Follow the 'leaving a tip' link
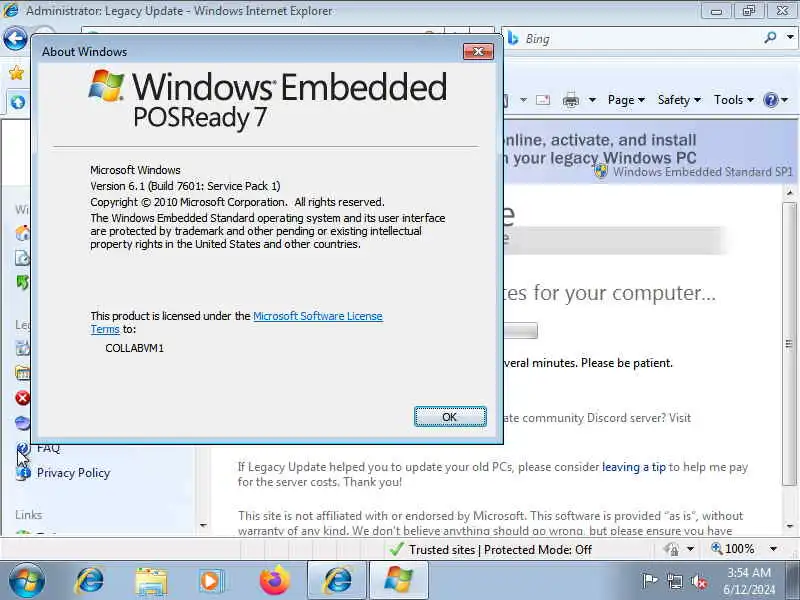This screenshot has width=800, height=600. 634,467
